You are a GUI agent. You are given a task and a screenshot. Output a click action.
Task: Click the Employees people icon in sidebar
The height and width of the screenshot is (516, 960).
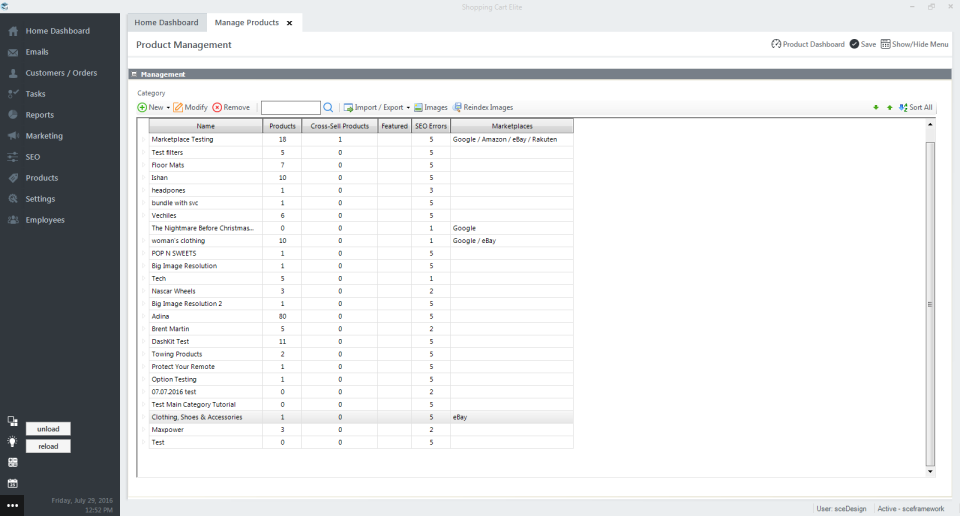[x=13, y=220]
